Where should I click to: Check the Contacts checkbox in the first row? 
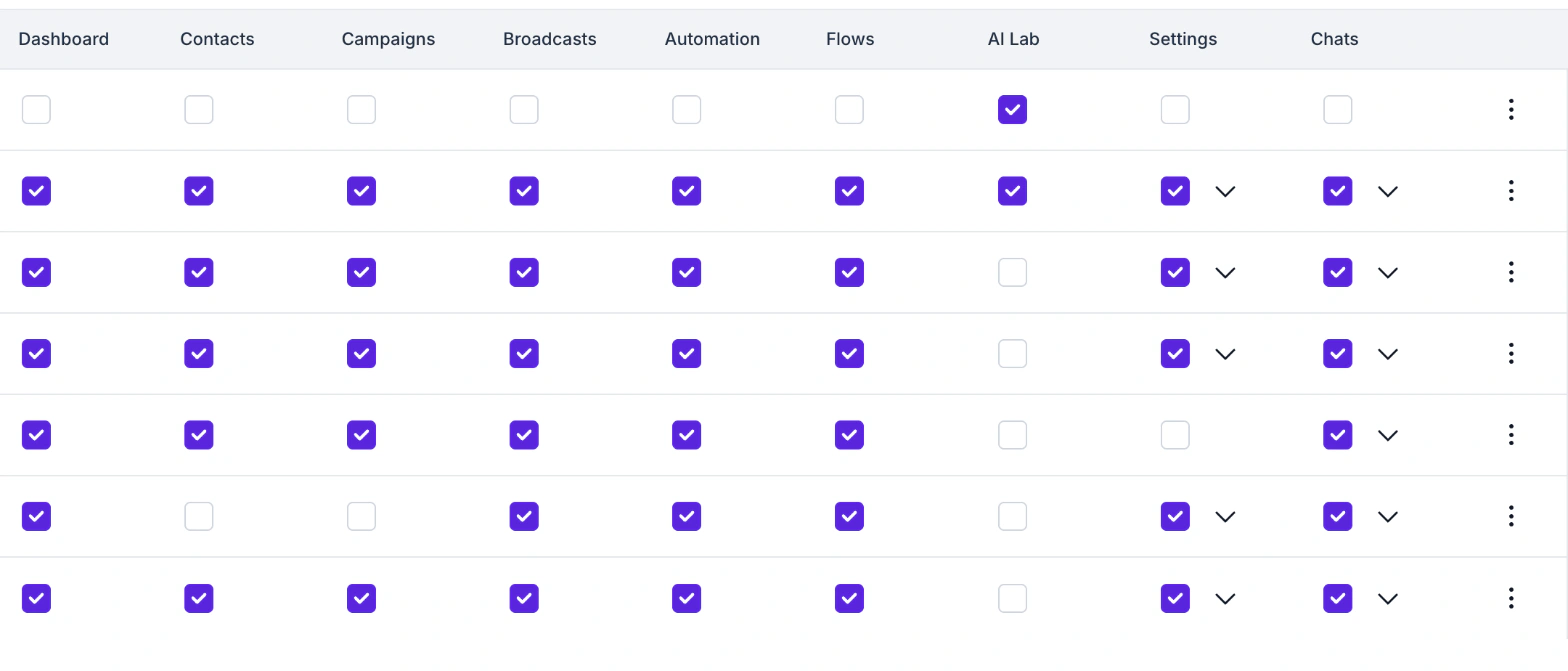pyautogui.click(x=199, y=110)
